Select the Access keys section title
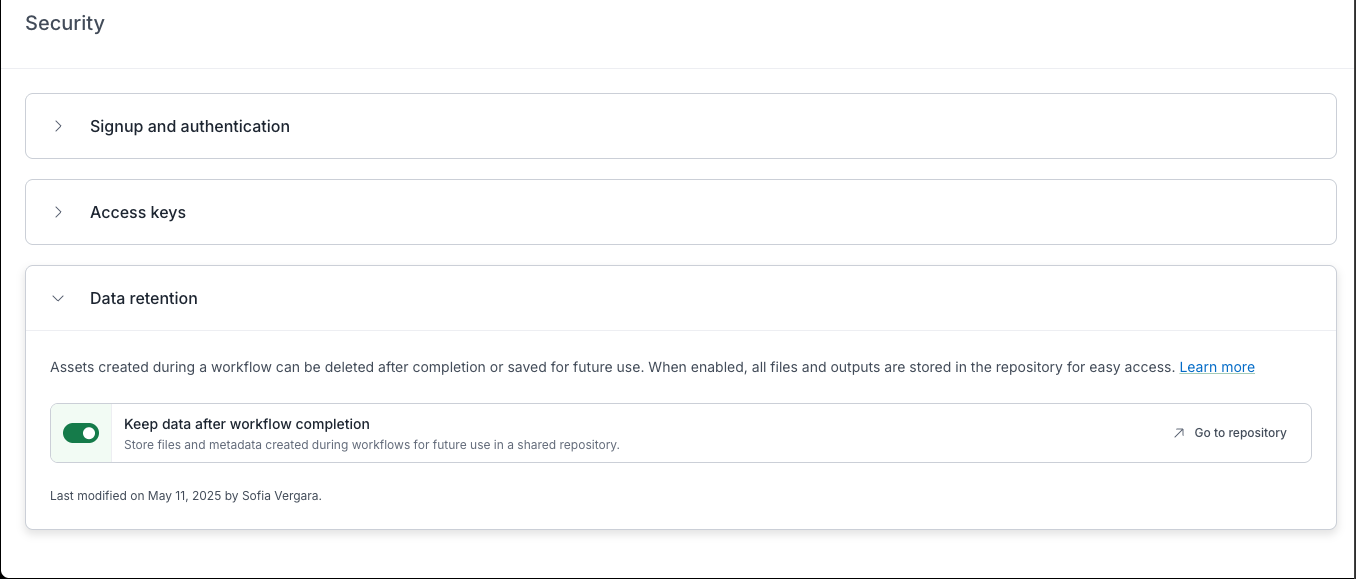1356x579 pixels. tap(138, 212)
